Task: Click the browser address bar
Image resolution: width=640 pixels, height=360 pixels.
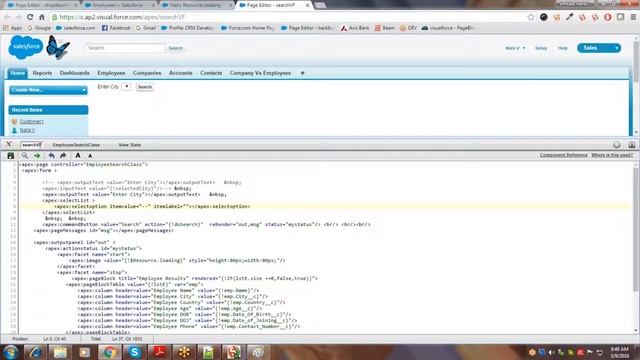Action: pos(286,17)
